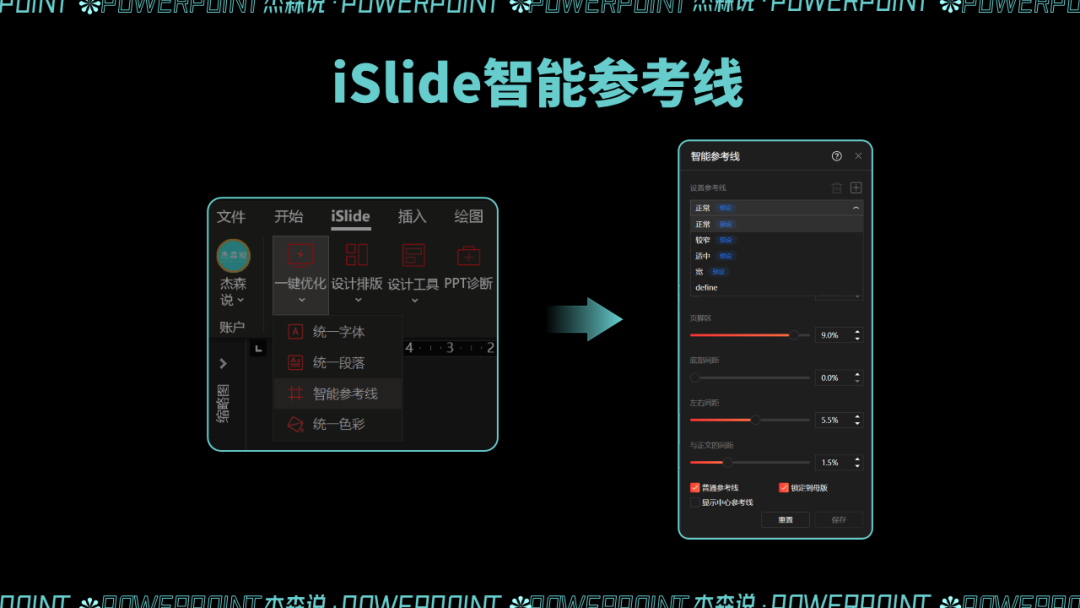This screenshot has width=1080, height=608.
Task: Click the 设计排版 layout icon
Action: (357, 255)
